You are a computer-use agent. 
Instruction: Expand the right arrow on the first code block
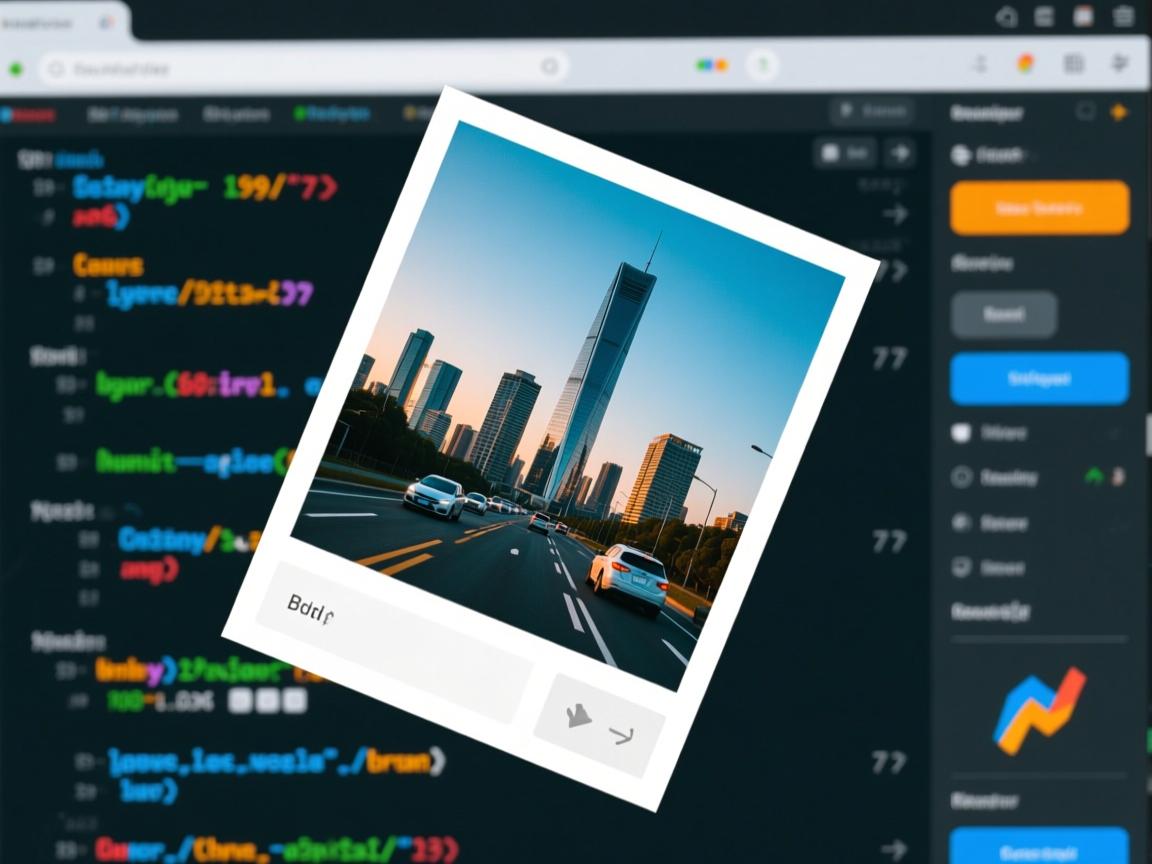pyautogui.click(x=895, y=214)
